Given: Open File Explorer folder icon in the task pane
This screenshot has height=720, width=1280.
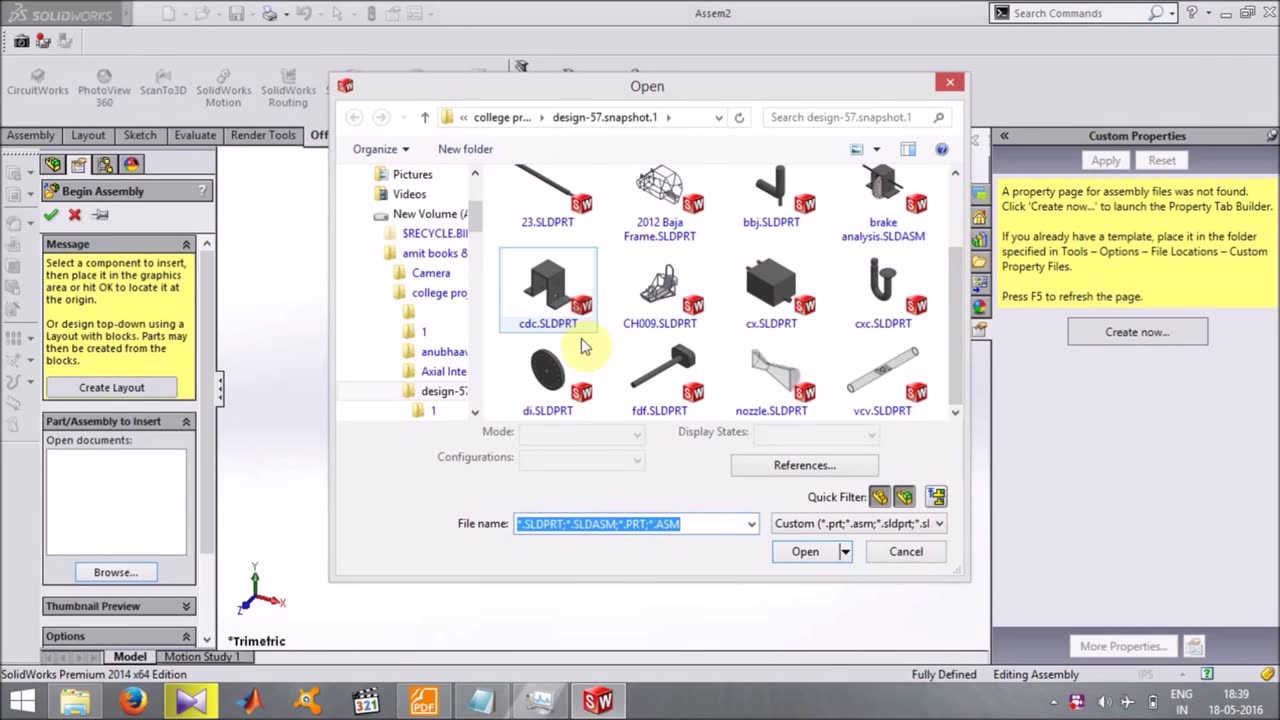Looking at the screenshot, I should pyautogui.click(x=979, y=262).
